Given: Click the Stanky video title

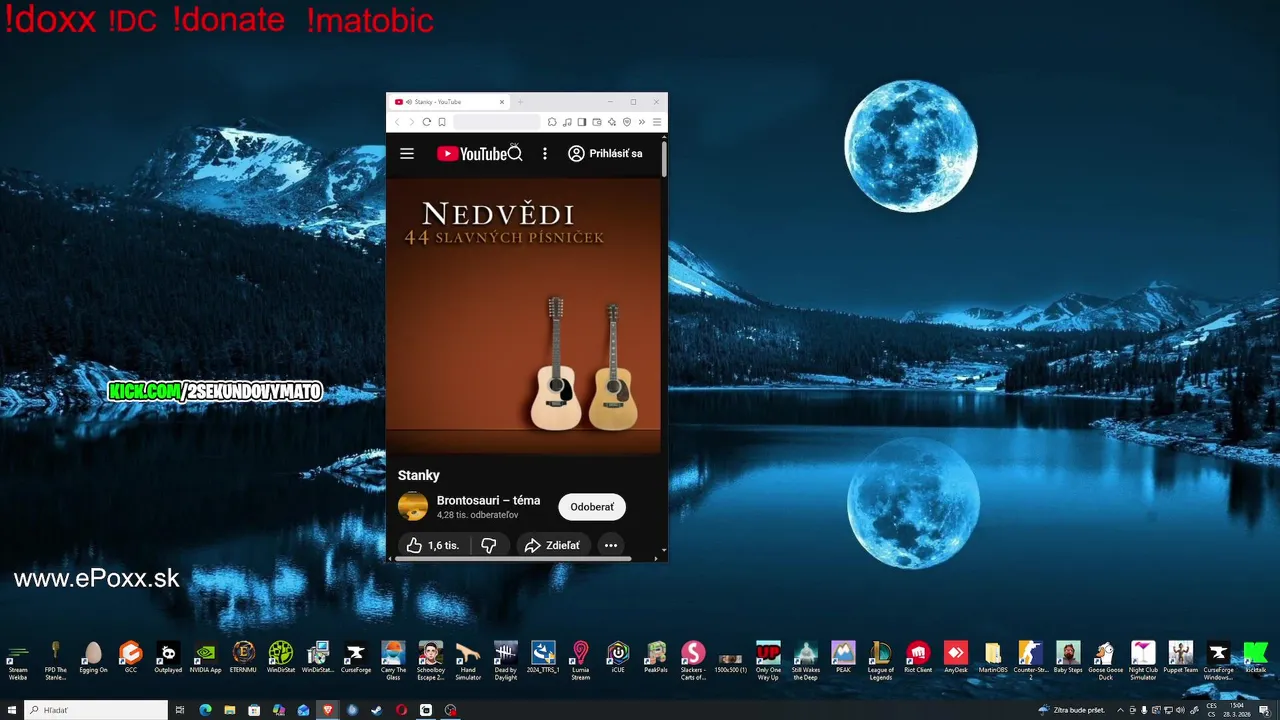Looking at the screenshot, I should point(419,475).
